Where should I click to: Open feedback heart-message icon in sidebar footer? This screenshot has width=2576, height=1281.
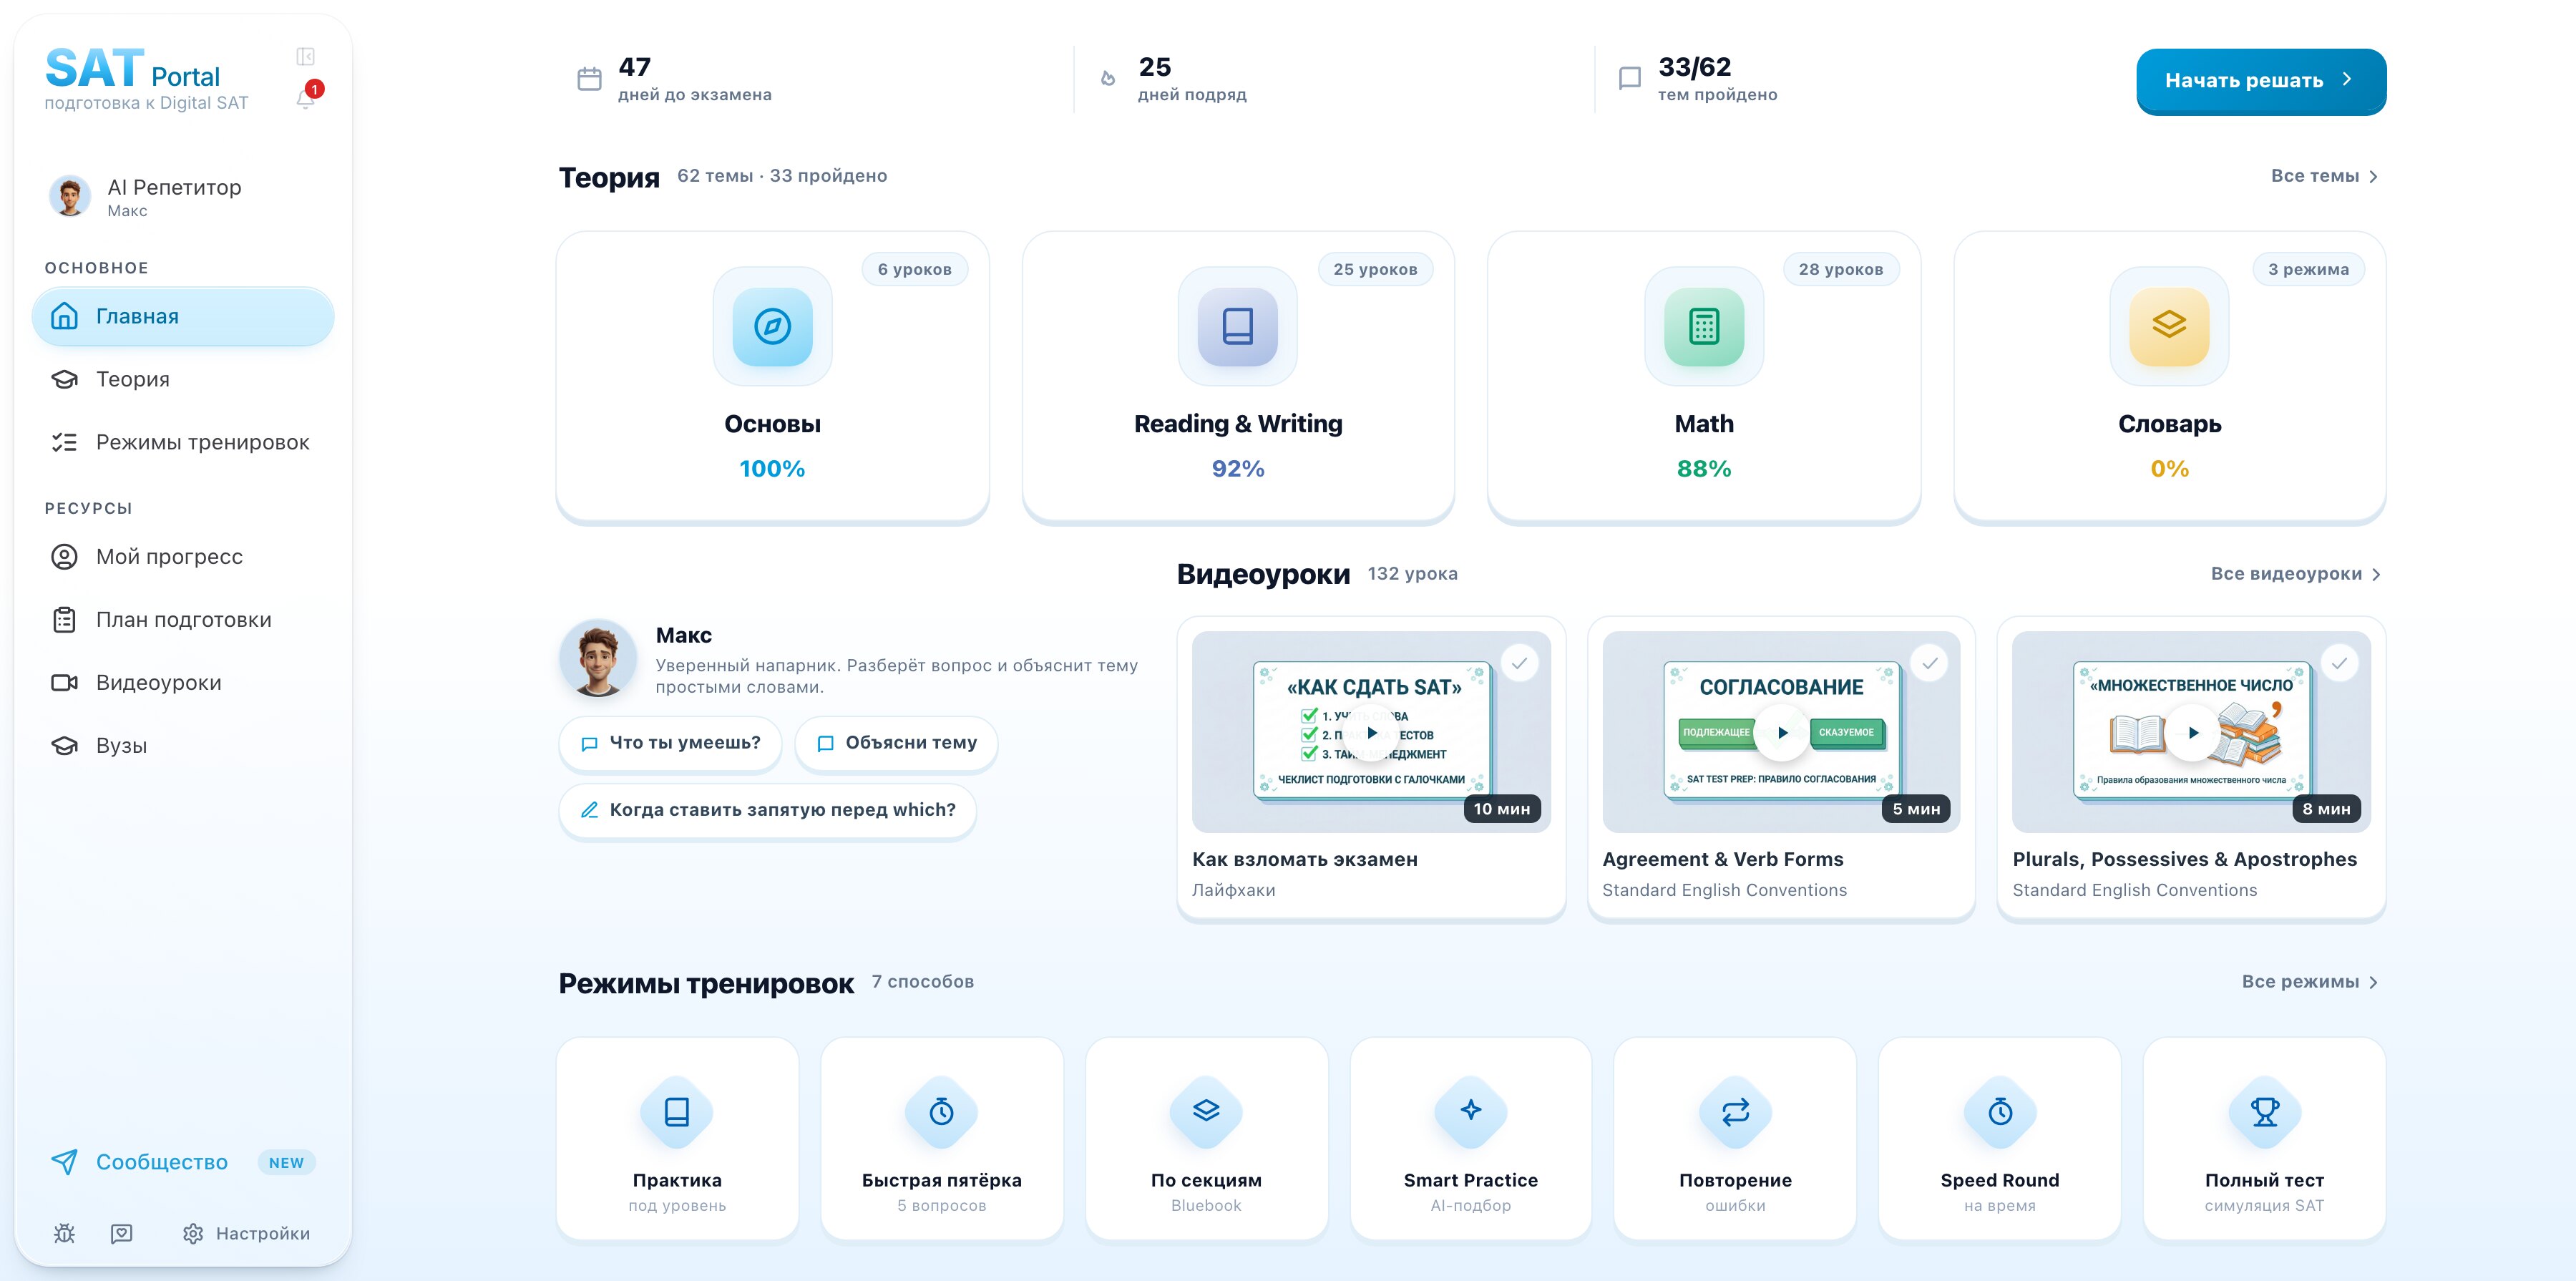pos(122,1233)
